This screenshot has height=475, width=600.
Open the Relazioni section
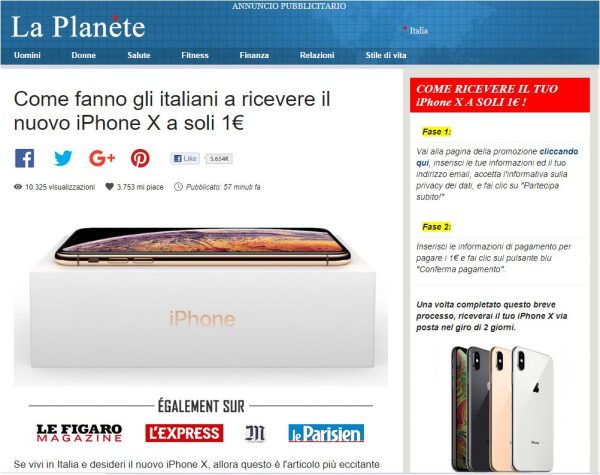coord(317,55)
